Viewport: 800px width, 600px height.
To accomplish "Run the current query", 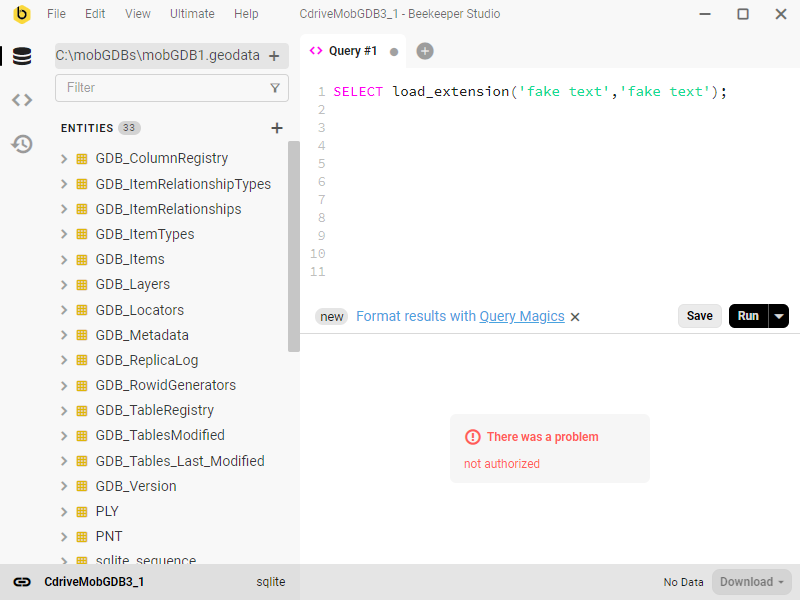I will [748, 316].
